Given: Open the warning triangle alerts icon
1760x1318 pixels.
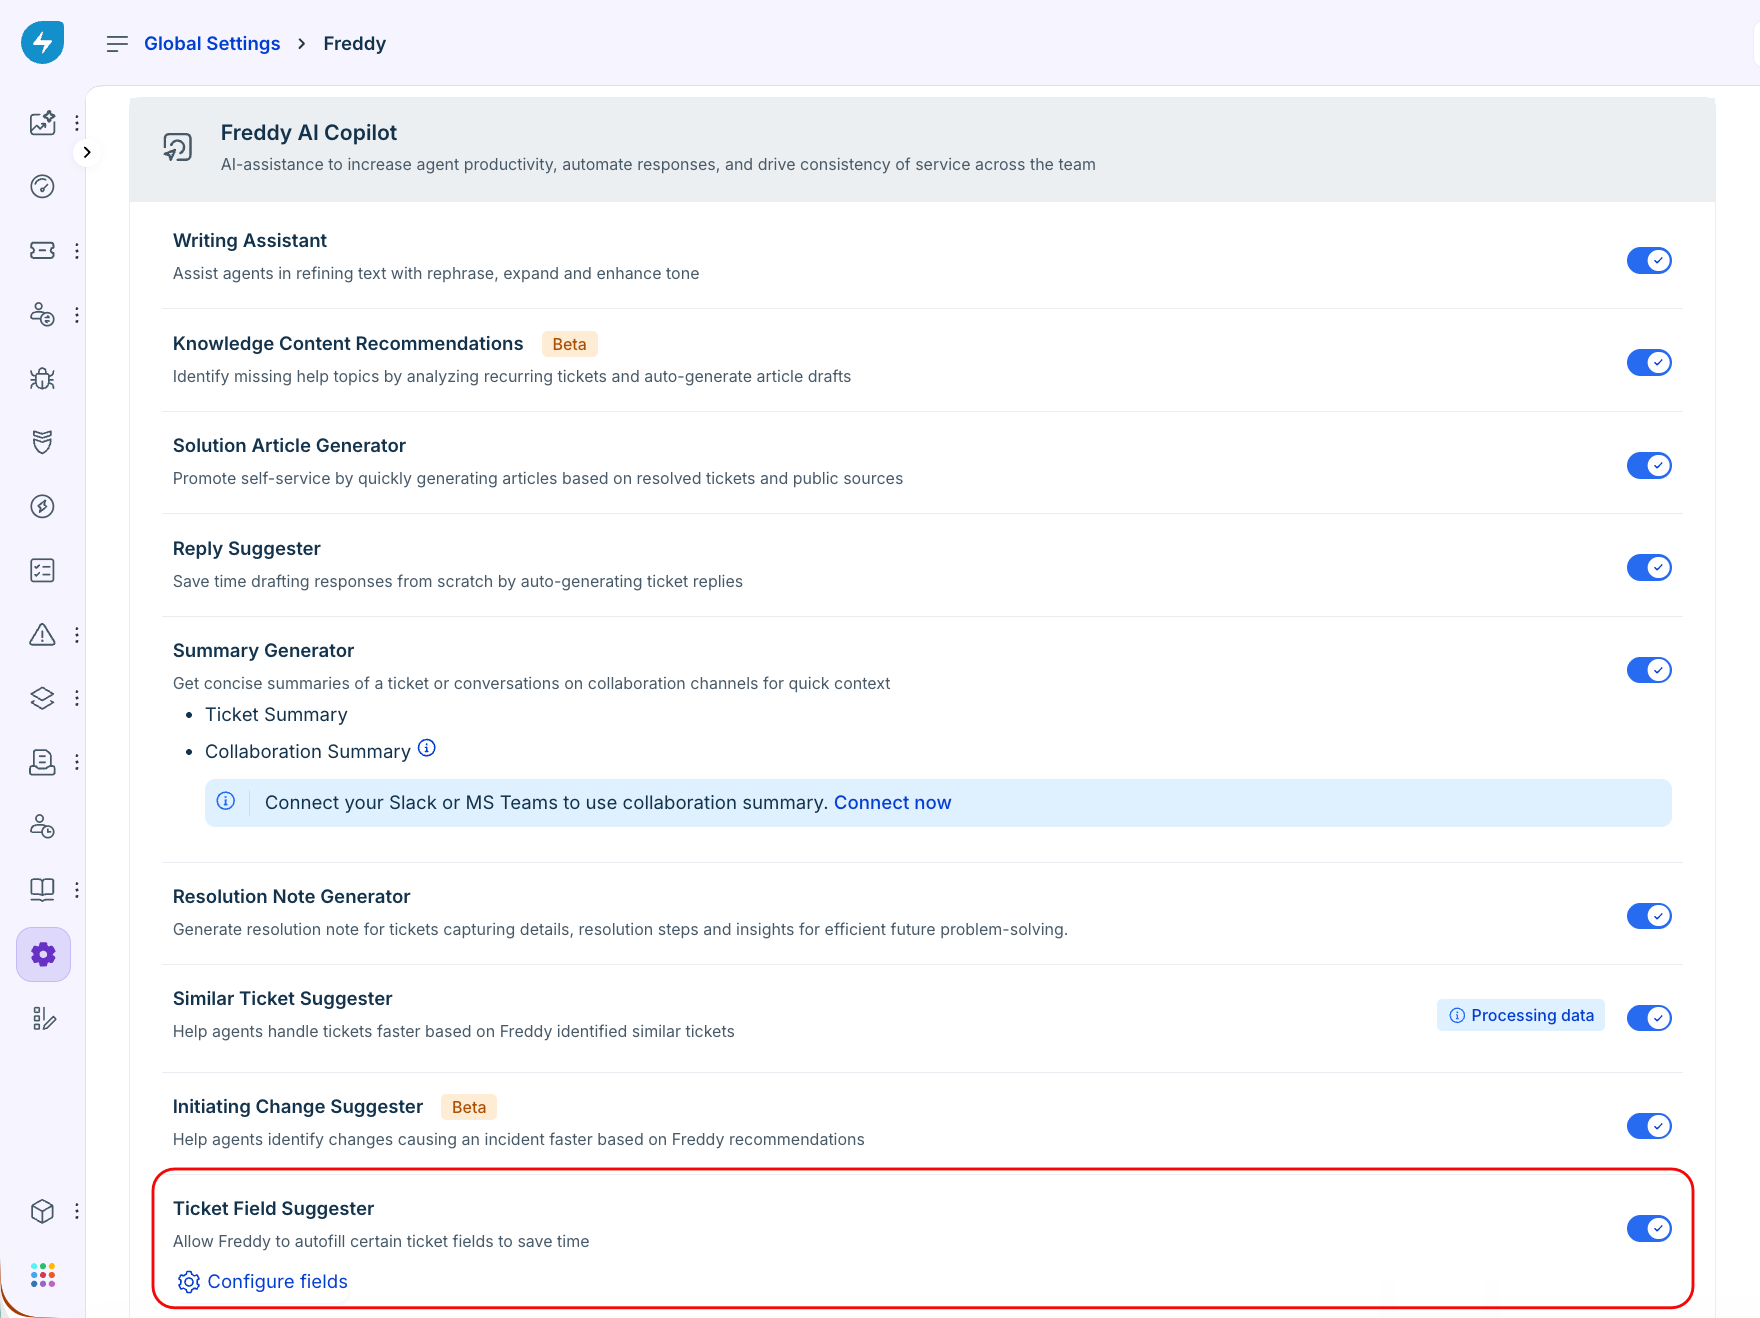Looking at the screenshot, I should click(x=42, y=635).
